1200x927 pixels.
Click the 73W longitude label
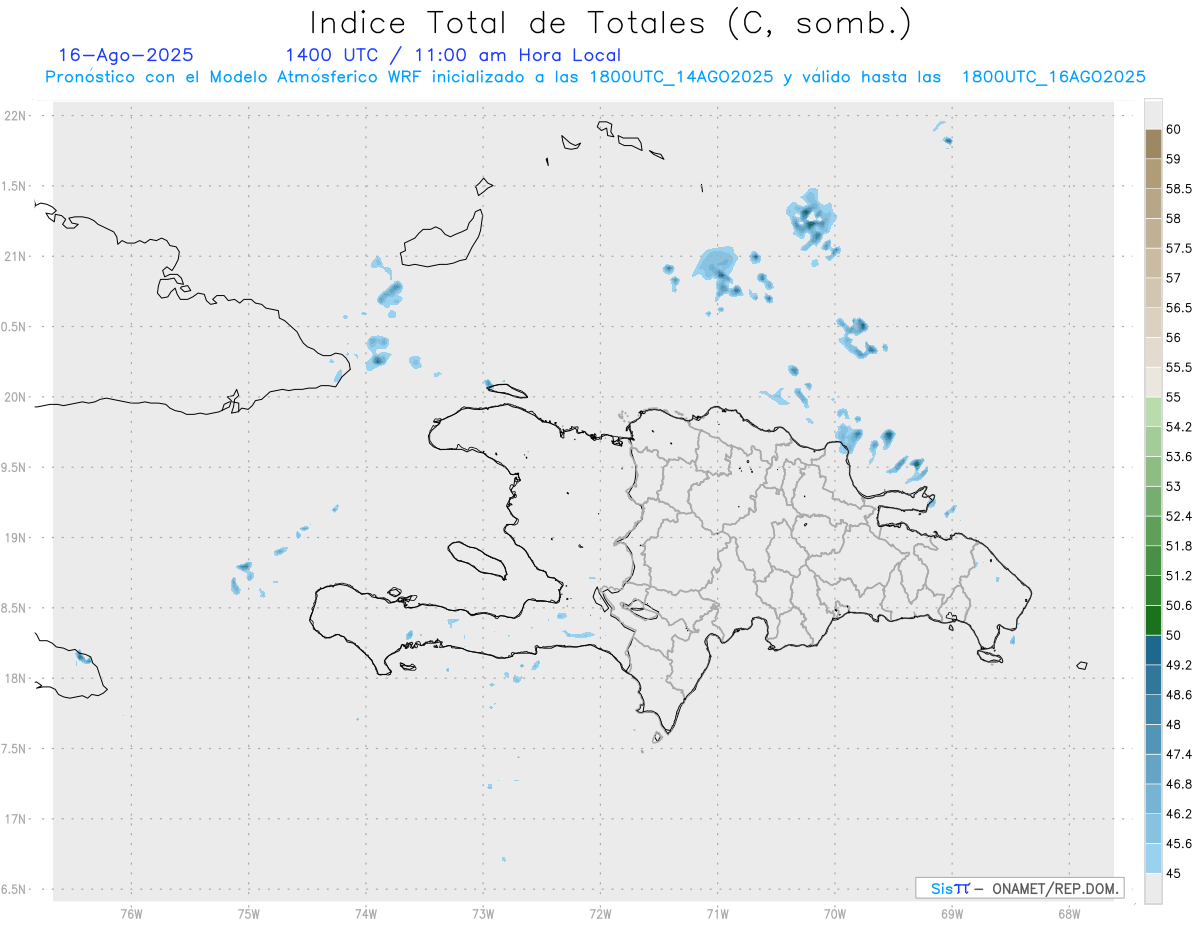(483, 913)
